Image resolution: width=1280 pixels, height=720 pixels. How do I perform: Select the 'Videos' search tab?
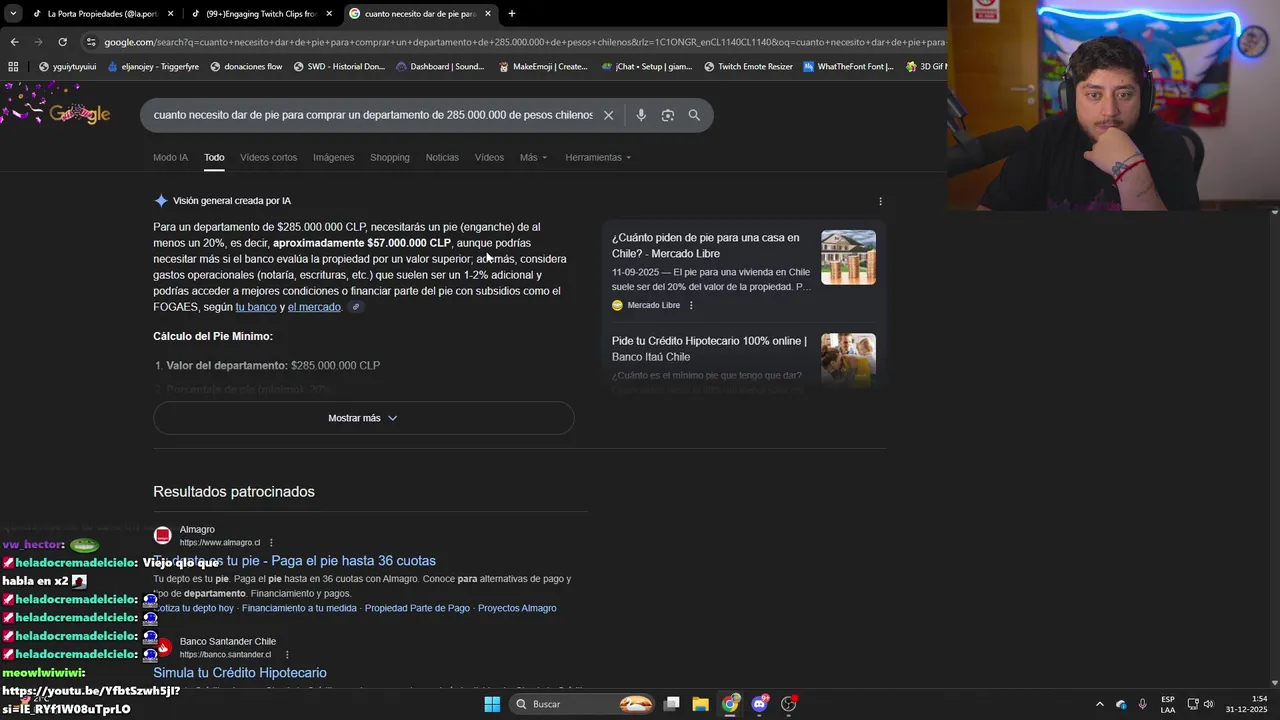pyautogui.click(x=489, y=157)
